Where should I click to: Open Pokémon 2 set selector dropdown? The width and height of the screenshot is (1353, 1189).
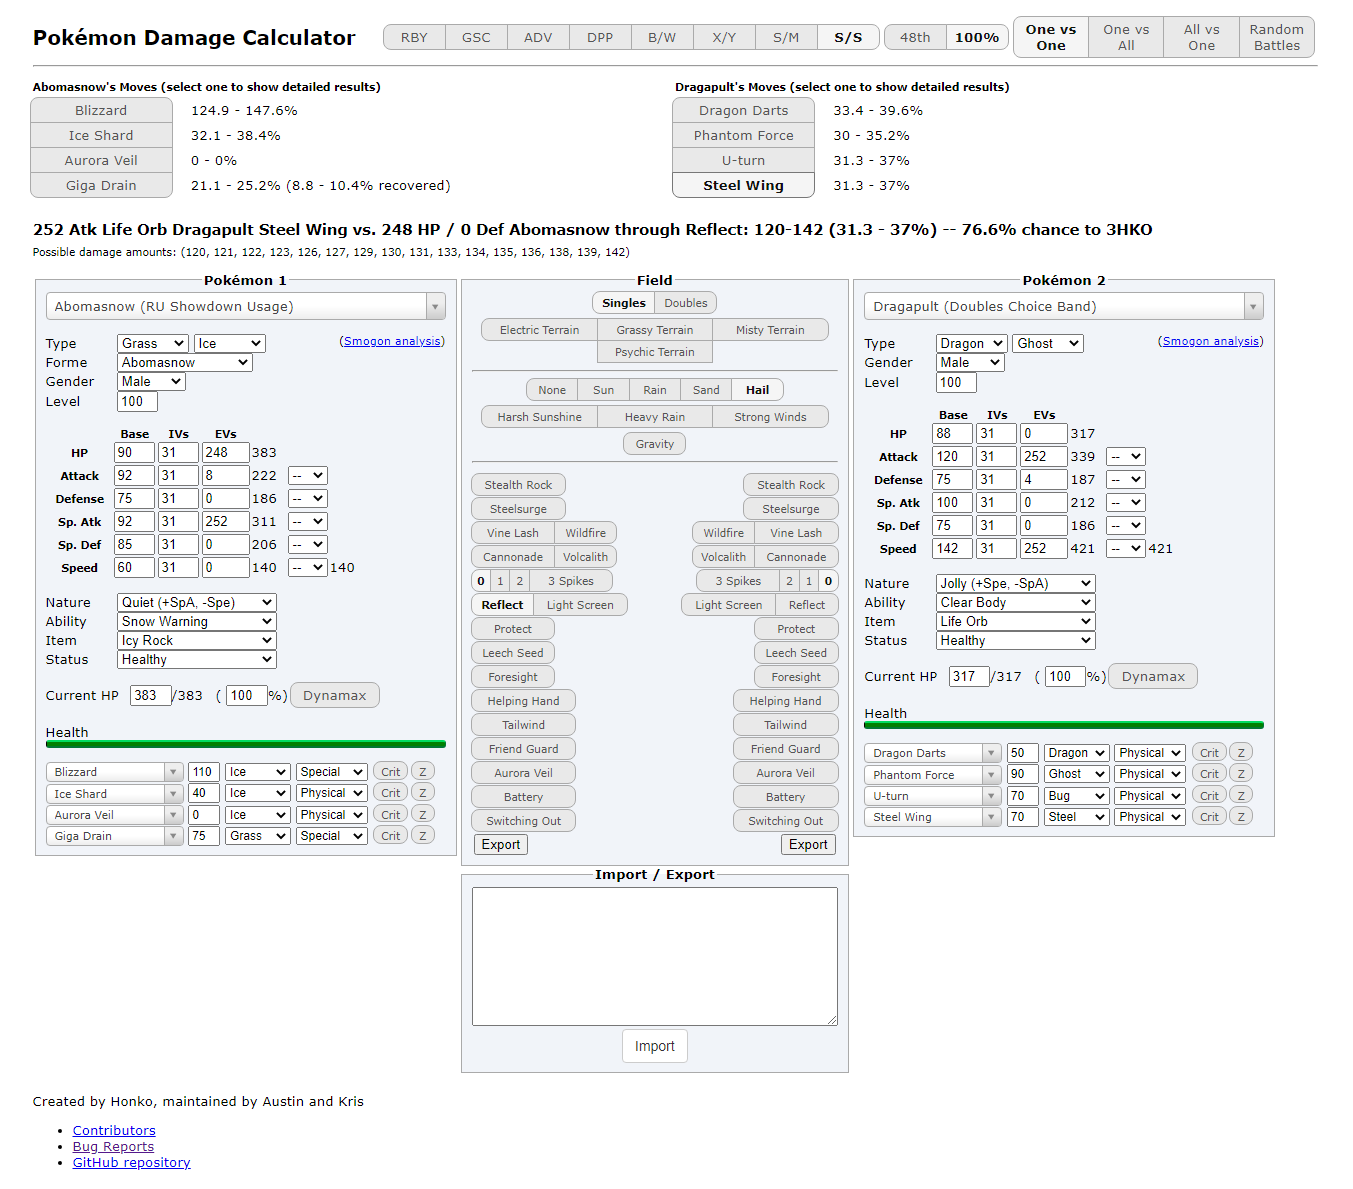(x=1064, y=306)
